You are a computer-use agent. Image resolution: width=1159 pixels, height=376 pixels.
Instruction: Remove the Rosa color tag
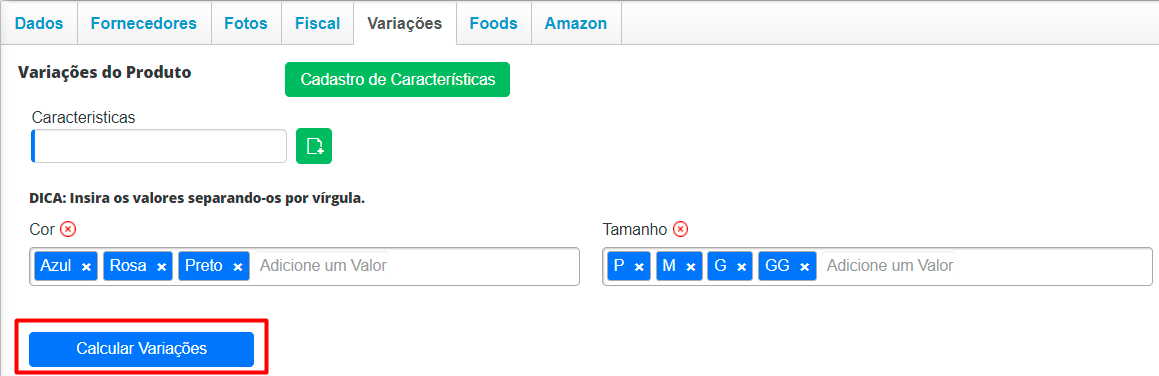coord(161,267)
